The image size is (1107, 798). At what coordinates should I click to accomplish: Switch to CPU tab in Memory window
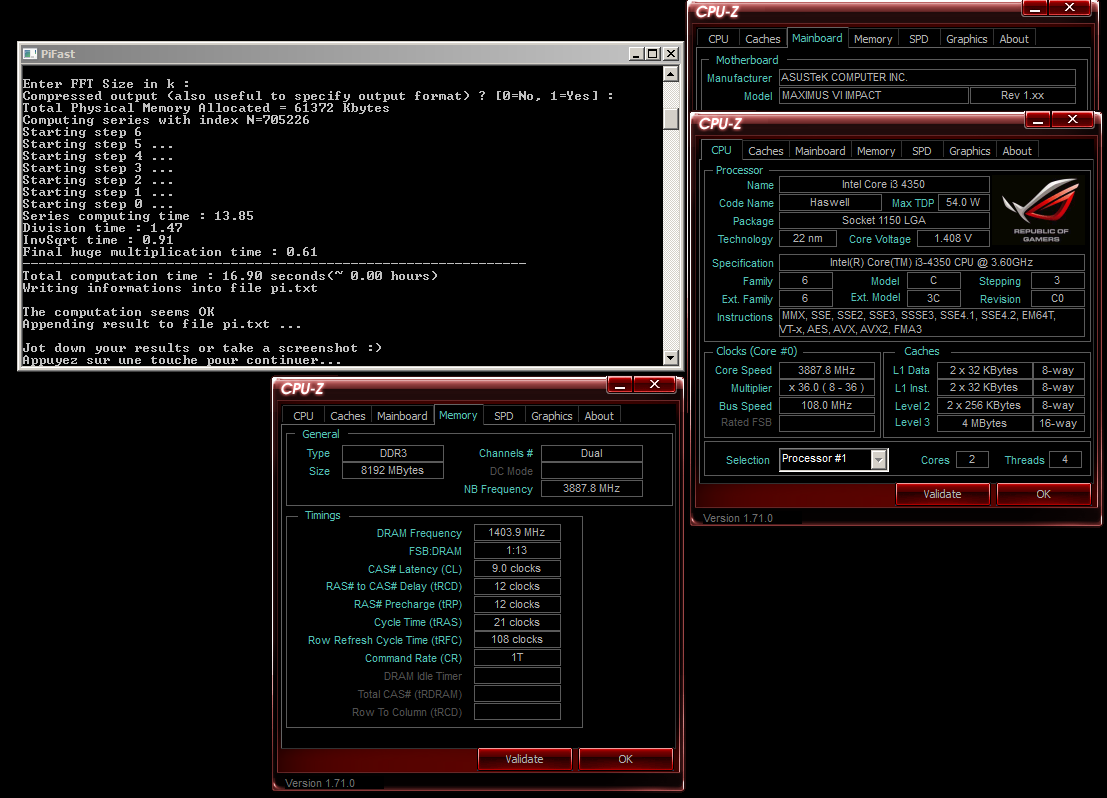[303, 416]
